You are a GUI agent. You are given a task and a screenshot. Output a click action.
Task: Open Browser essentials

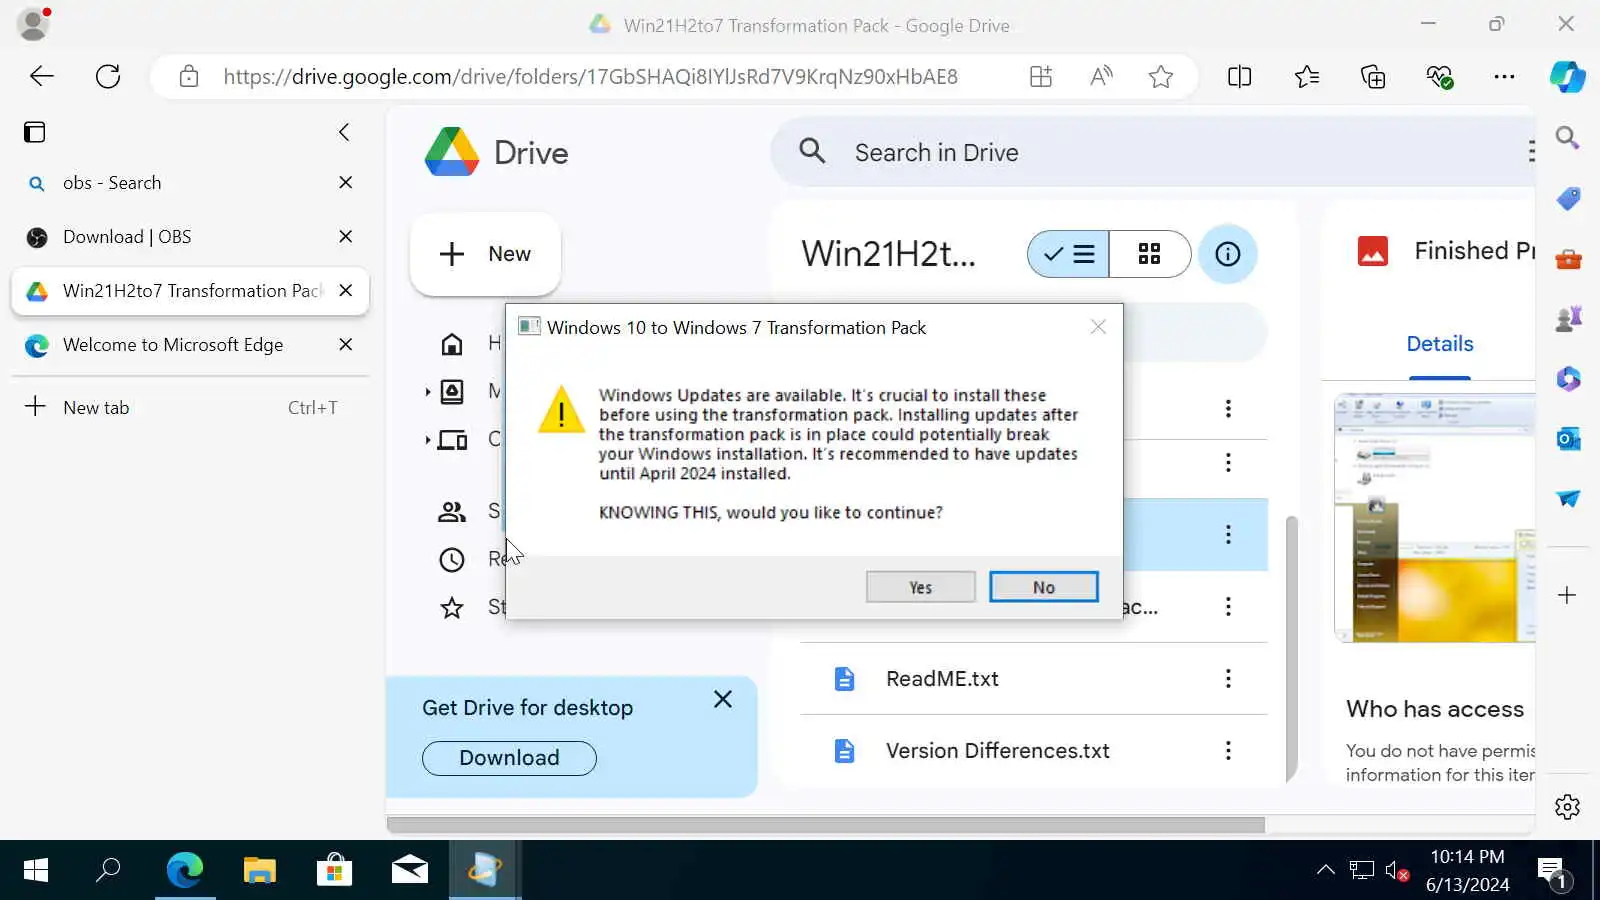coord(1439,76)
